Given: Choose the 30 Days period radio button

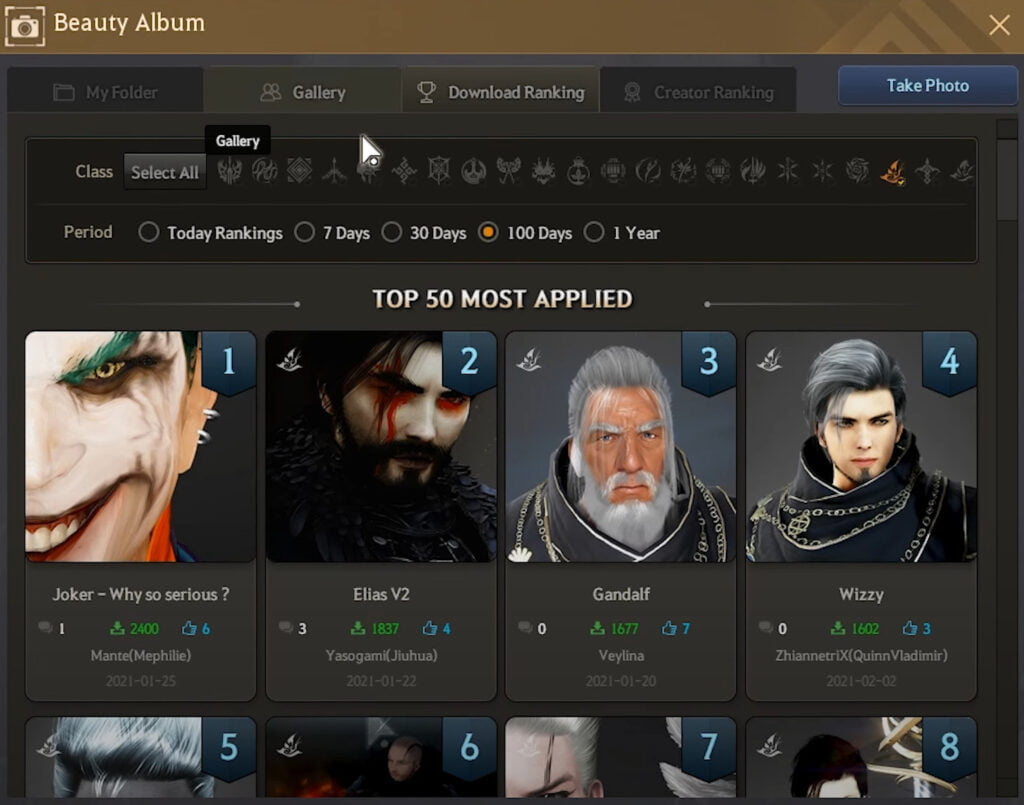Looking at the screenshot, I should tap(391, 232).
